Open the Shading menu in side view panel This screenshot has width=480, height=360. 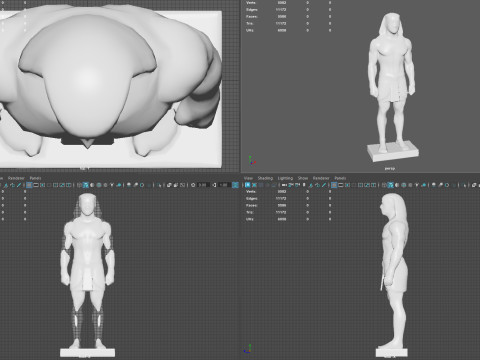(x=265, y=178)
